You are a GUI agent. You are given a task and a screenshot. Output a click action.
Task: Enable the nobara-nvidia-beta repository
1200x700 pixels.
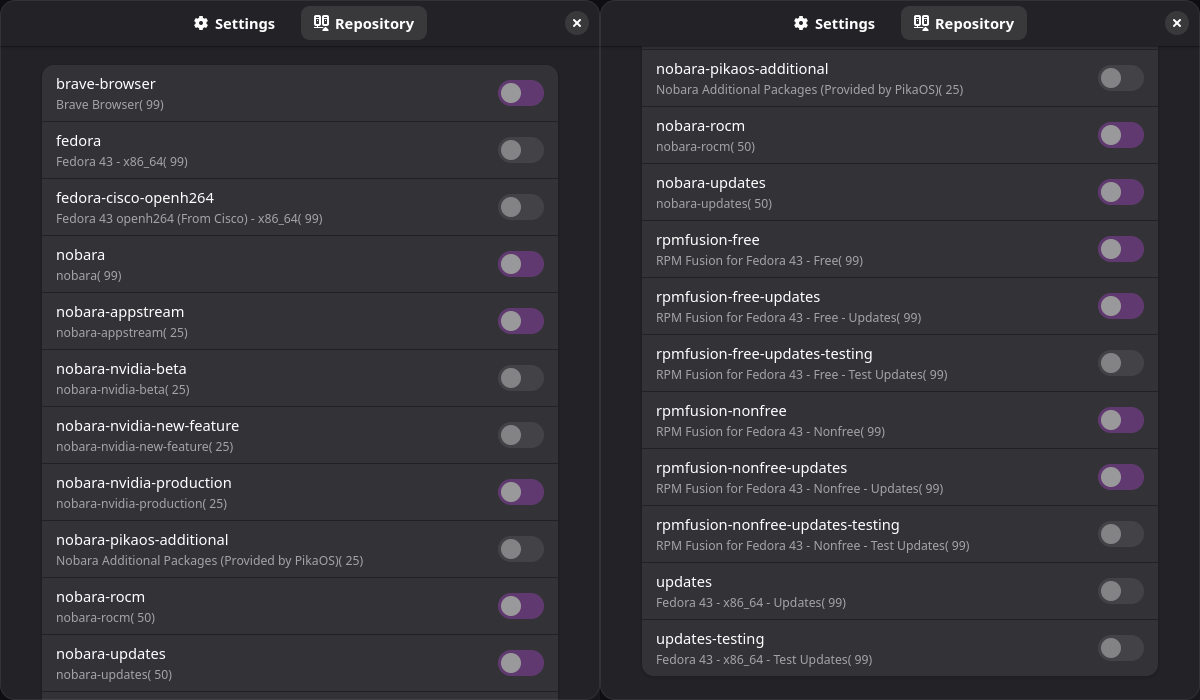[521, 378]
